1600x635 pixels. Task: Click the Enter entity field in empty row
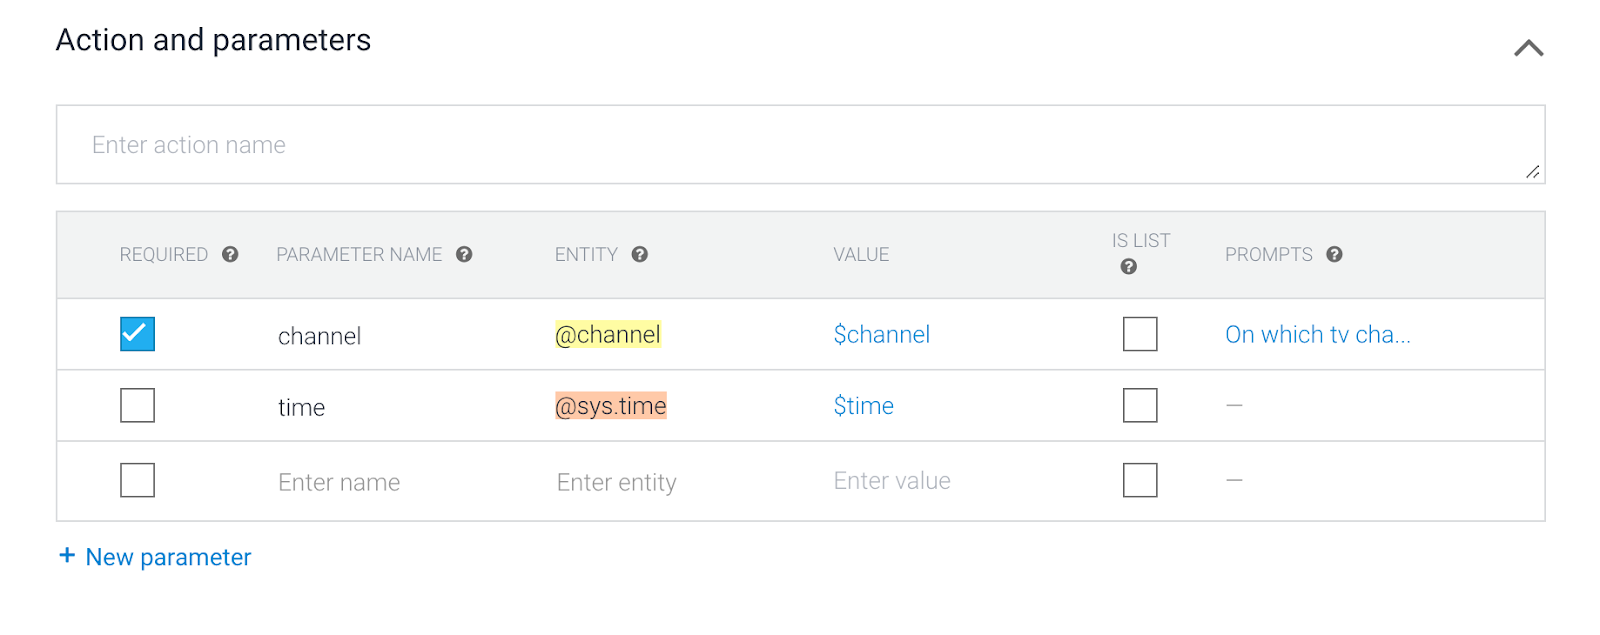coord(617,482)
